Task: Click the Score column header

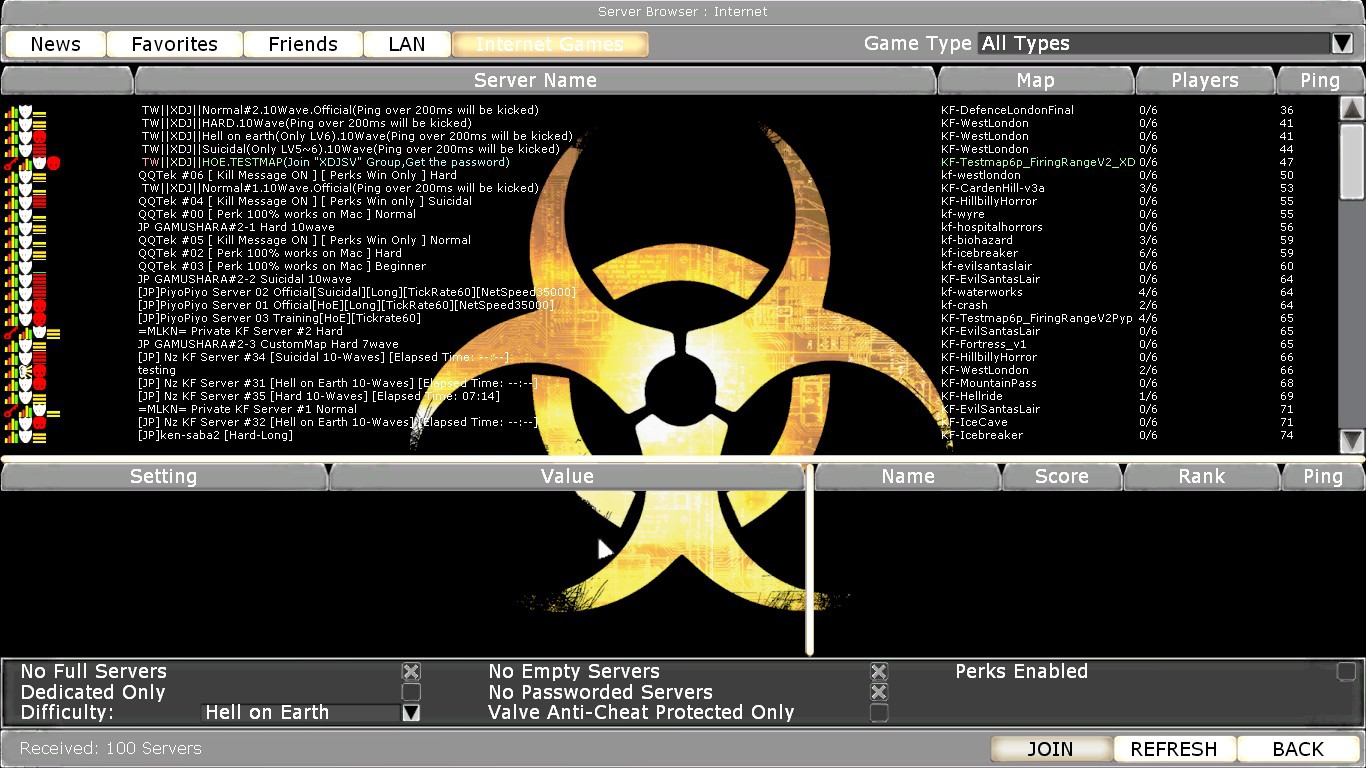Action: click(1062, 477)
